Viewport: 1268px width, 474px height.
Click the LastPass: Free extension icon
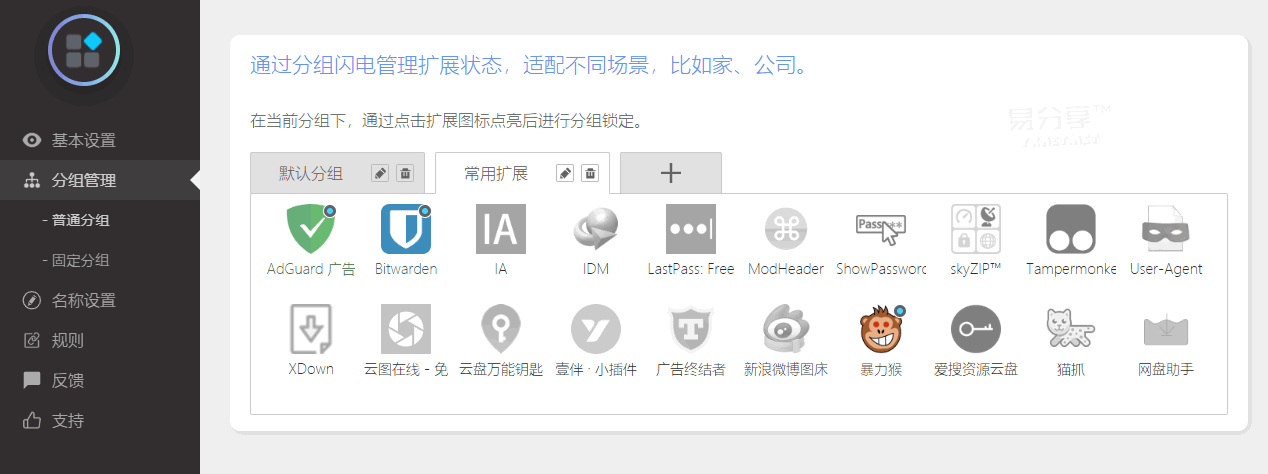(691, 229)
